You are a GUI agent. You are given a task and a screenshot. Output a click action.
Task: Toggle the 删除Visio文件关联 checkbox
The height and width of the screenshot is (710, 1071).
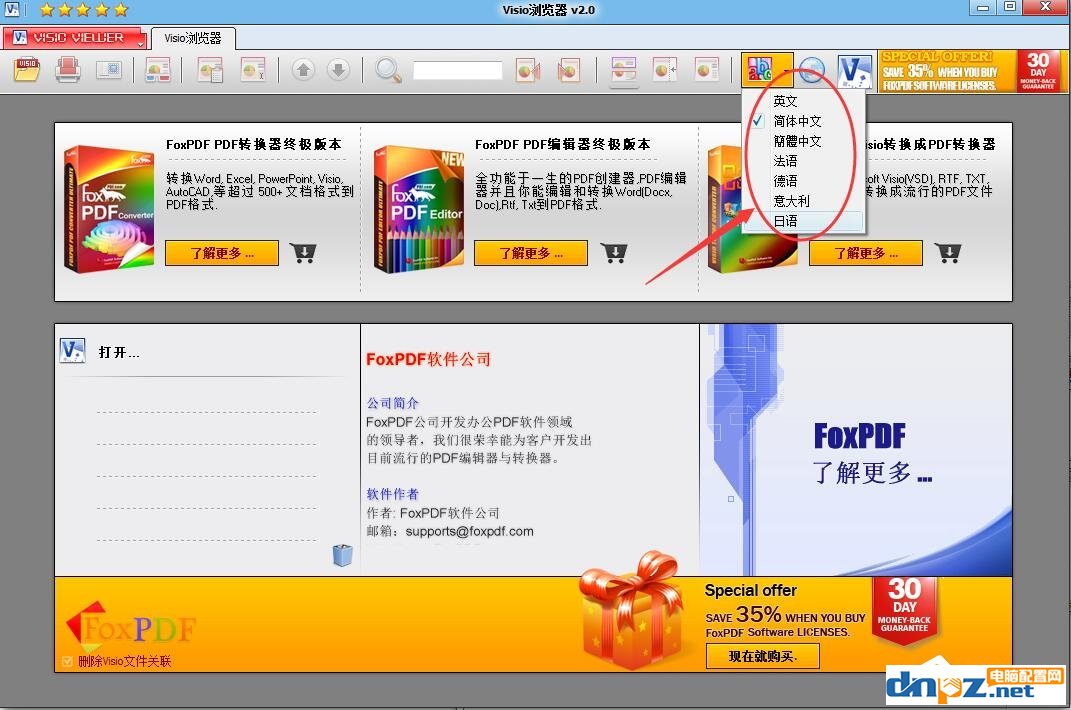click(67, 661)
